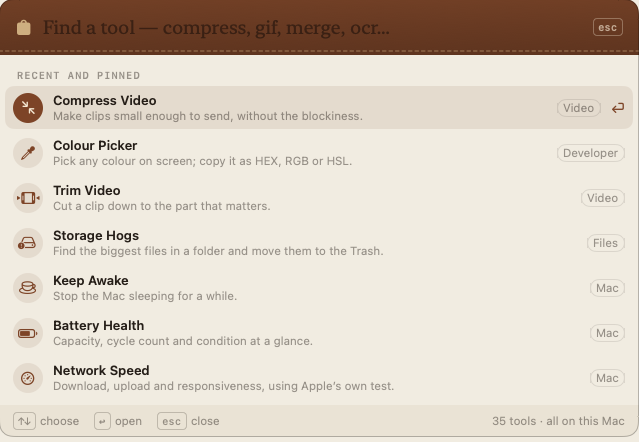
Task: Click the Files tag on Storage Hogs
Action: click(605, 243)
